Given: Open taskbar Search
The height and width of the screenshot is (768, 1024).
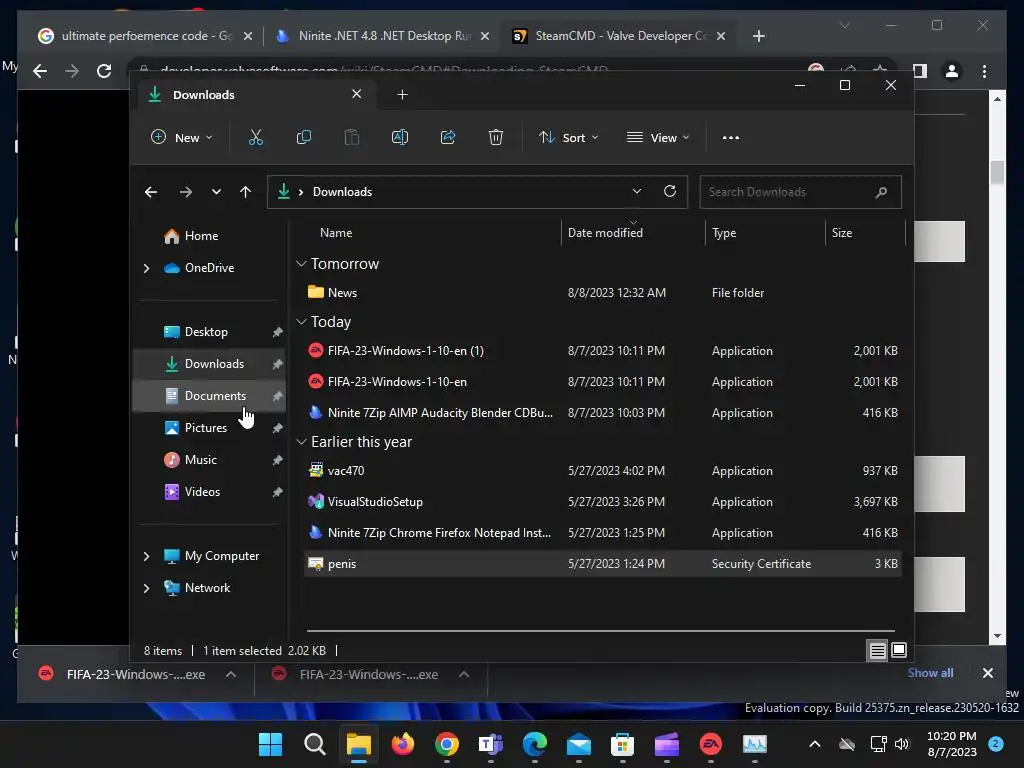Looking at the screenshot, I should (x=315, y=744).
